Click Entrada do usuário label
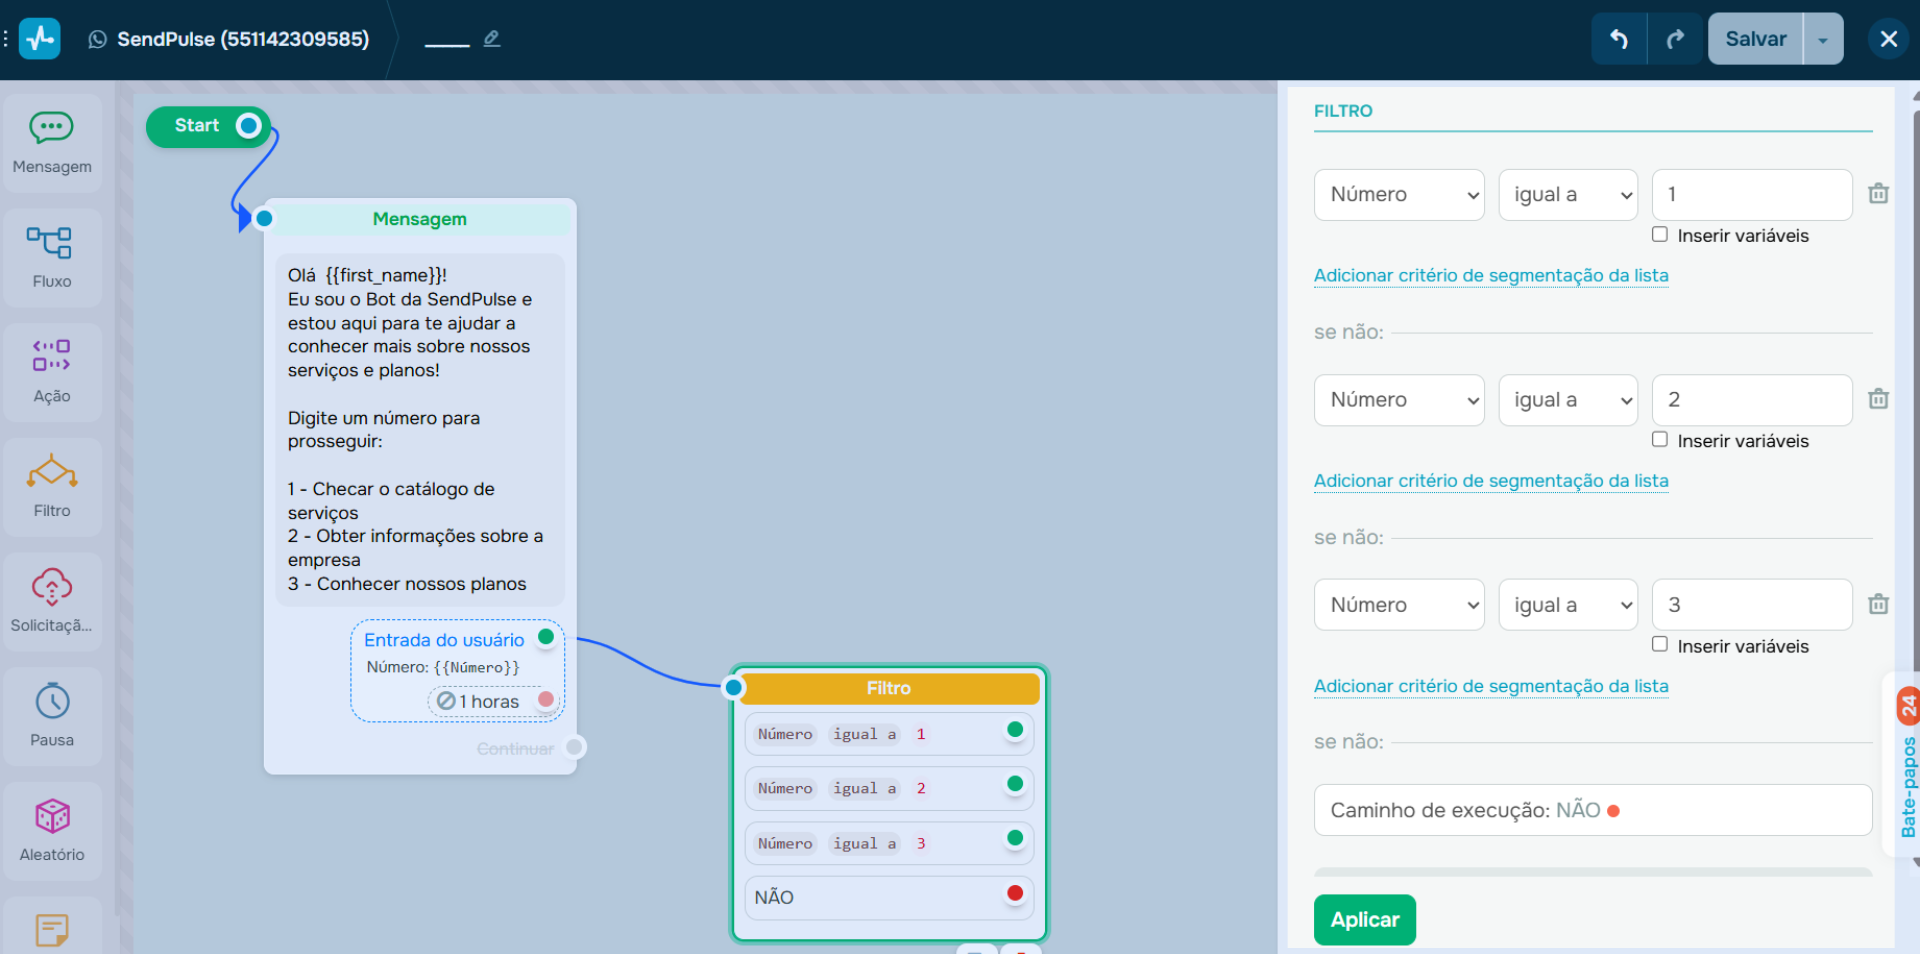1920x954 pixels. pos(444,640)
